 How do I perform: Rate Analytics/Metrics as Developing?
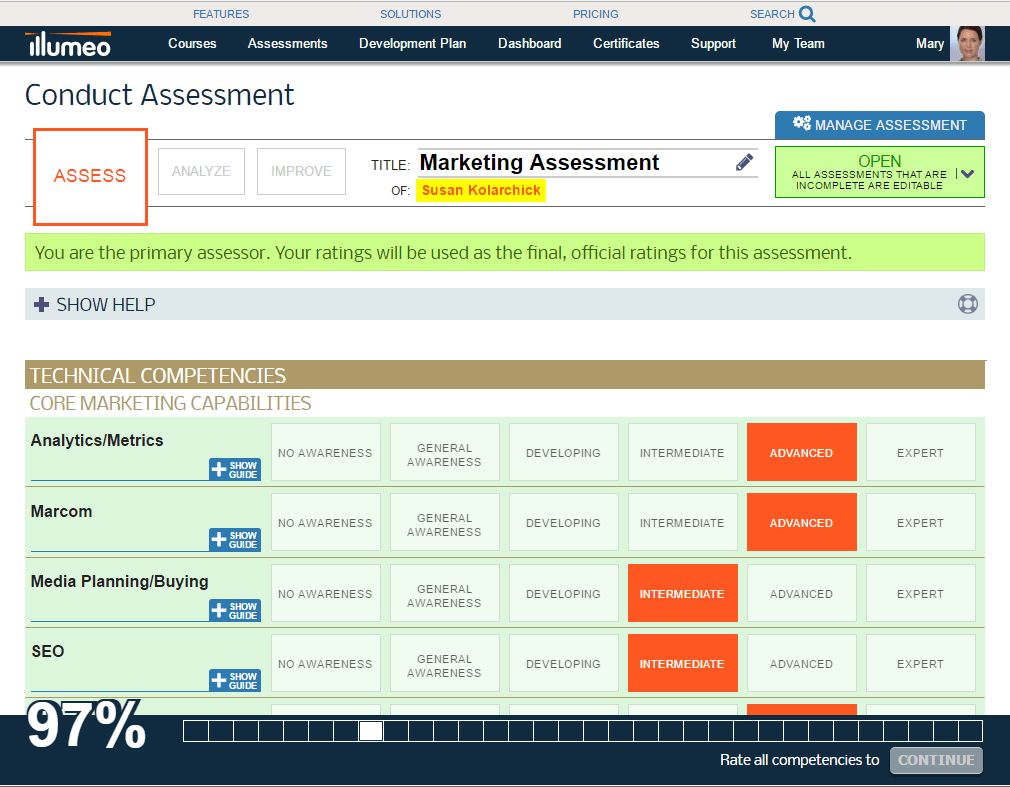pyautogui.click(x=564, y=452)
